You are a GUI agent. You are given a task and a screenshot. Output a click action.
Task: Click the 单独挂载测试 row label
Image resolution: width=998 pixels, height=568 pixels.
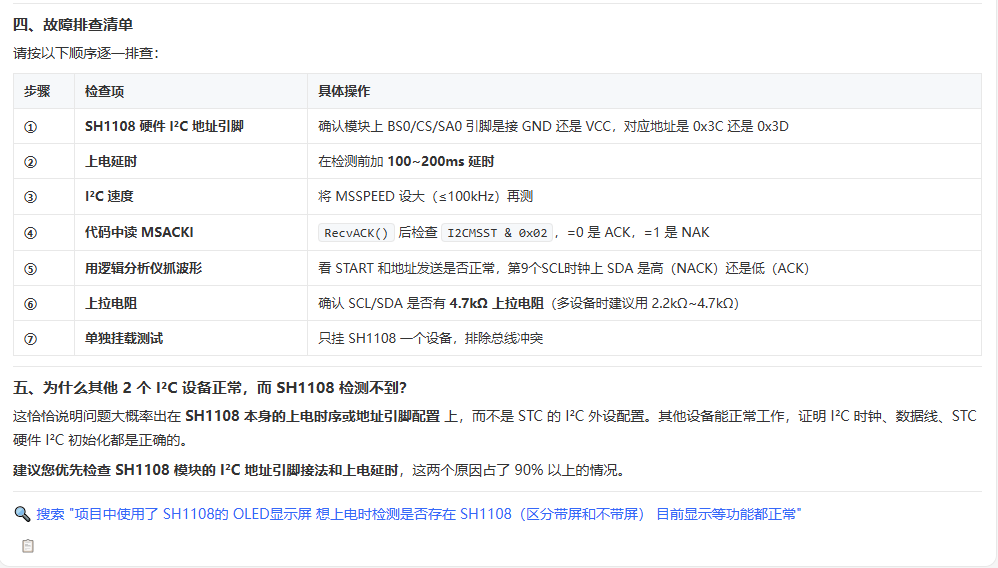point(124,338)
